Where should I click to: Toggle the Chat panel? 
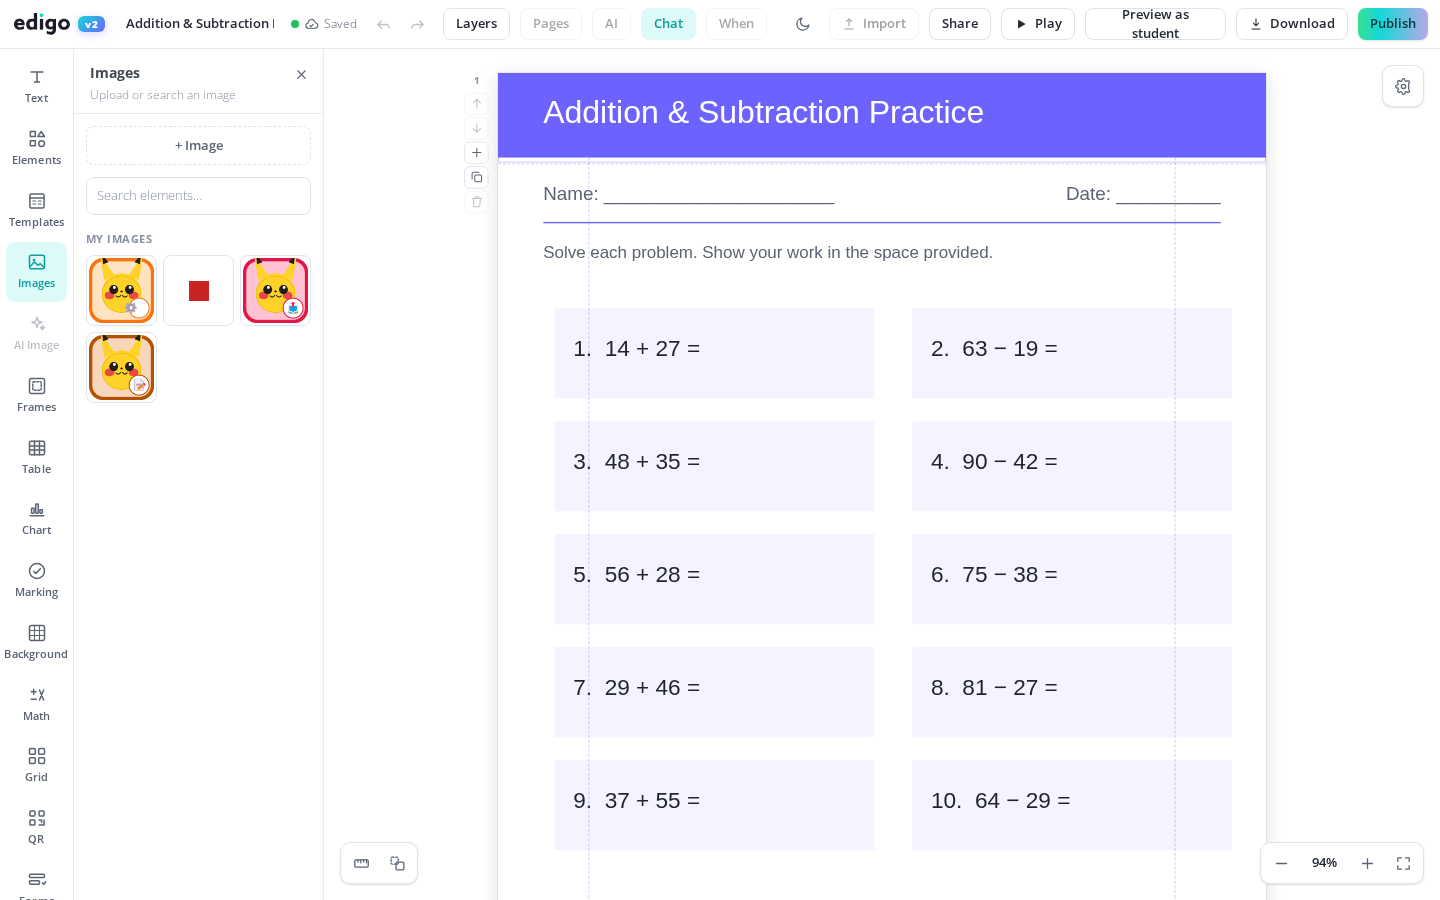click(x=668, y=24)
